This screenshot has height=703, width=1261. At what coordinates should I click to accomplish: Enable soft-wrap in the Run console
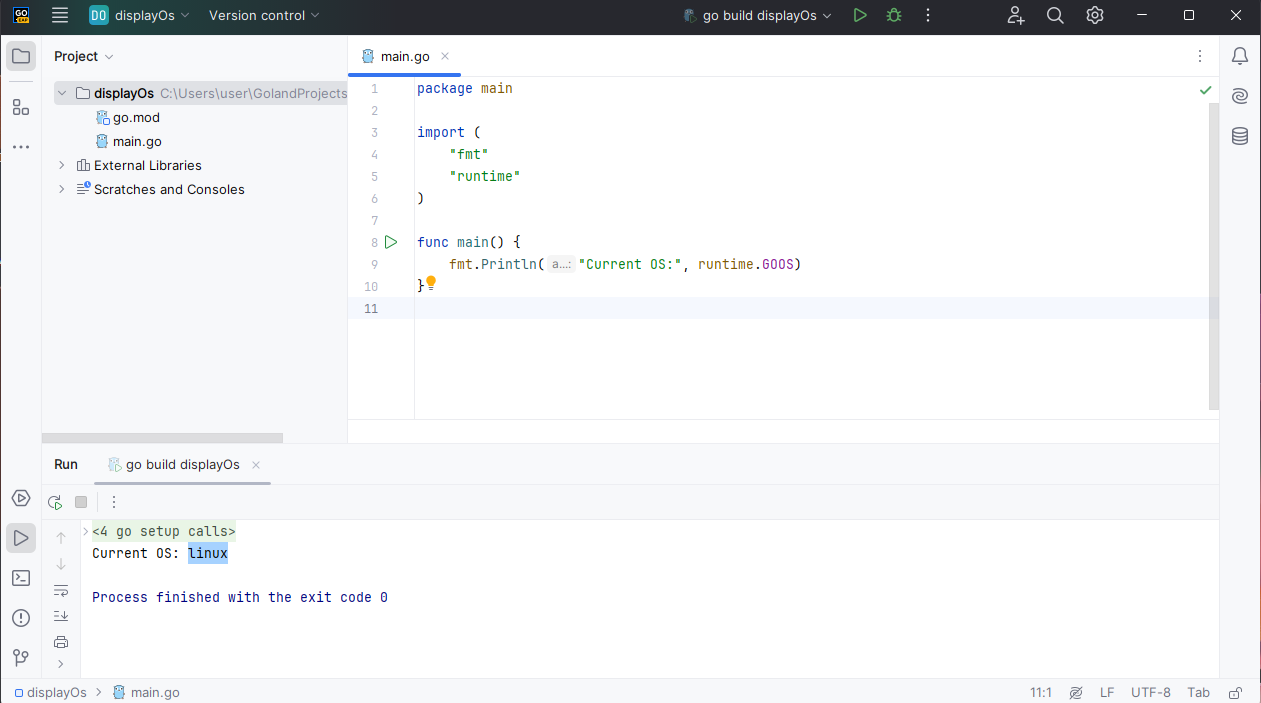point(61,590)
